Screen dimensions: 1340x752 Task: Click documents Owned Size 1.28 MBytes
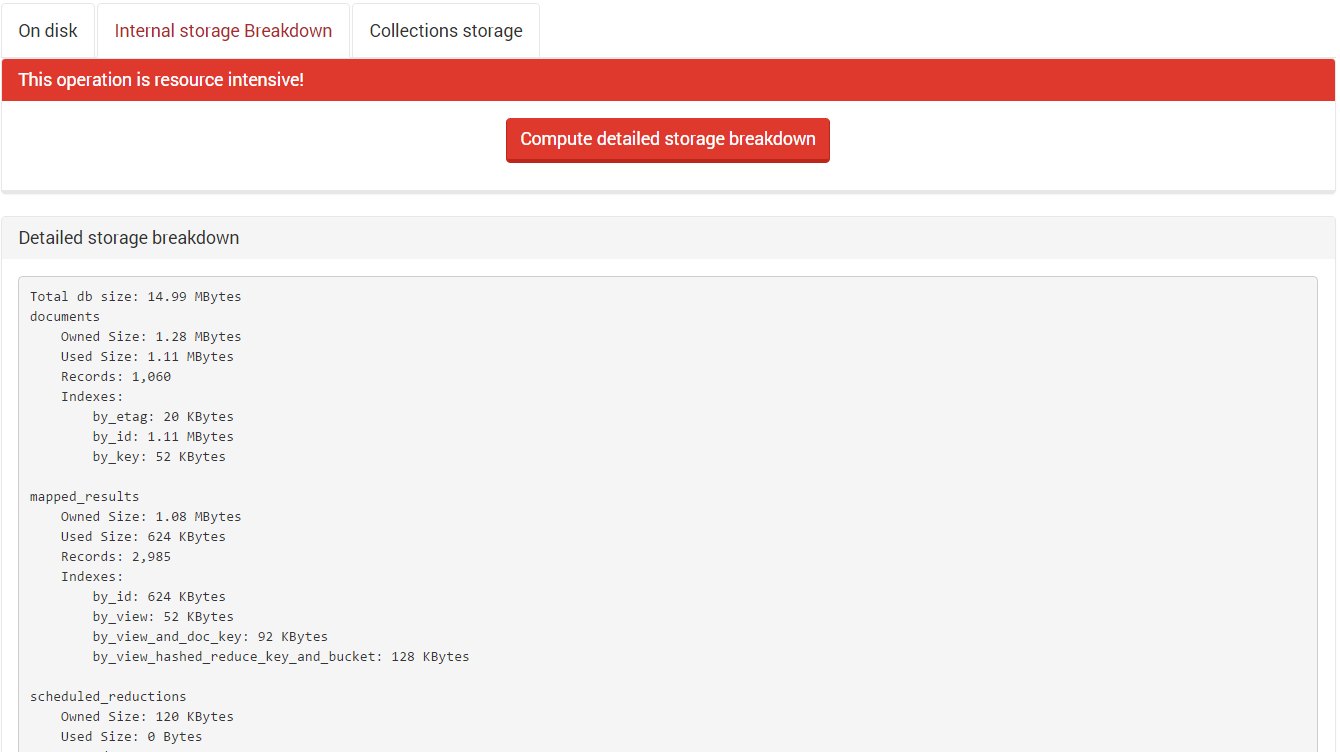pyautogui.click(x=151, y=336)
